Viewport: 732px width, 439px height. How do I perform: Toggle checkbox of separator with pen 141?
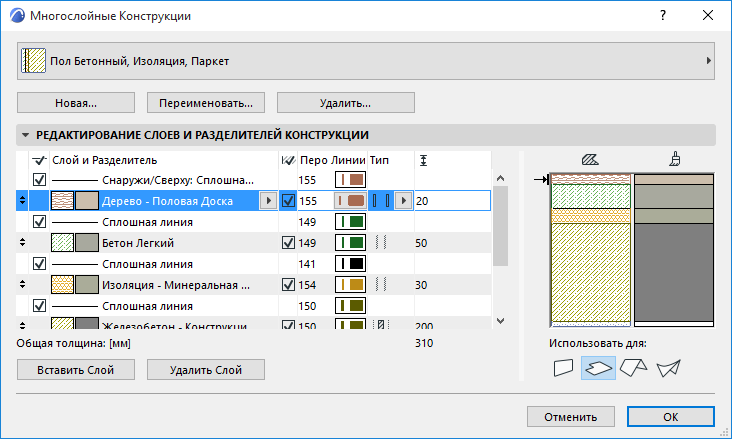tap(39, 264)
